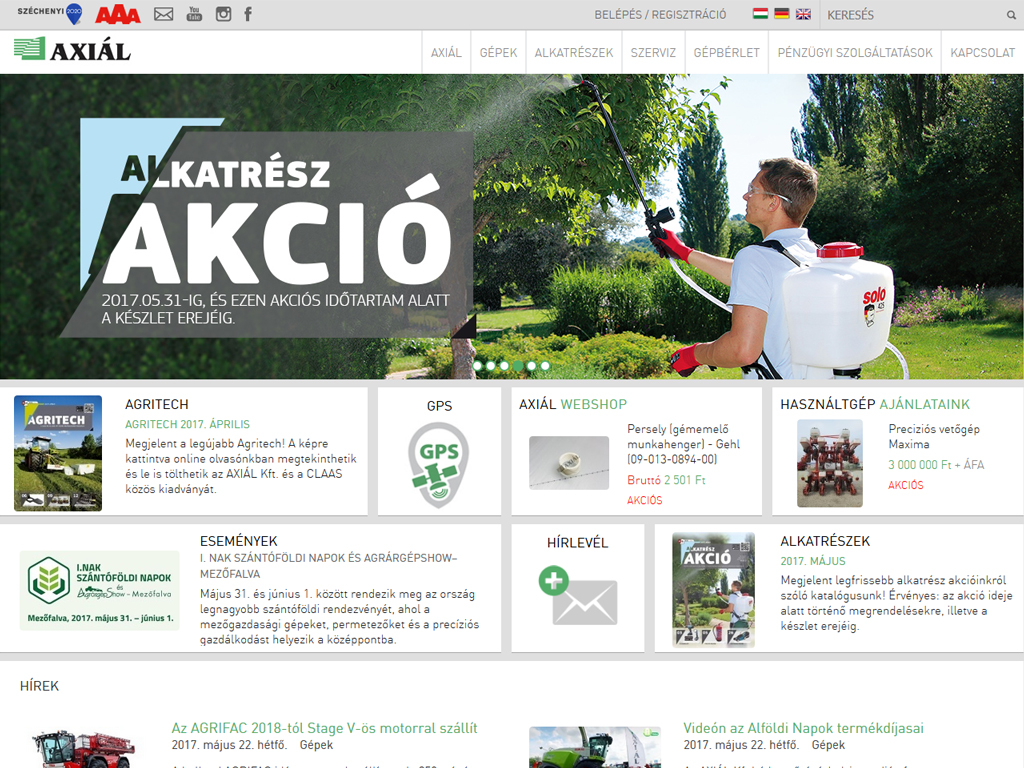Open the Agritech magazine cover thumbnail
Image resolution: width=1024 pixels, height=768 pixels.
pos(58,453)
